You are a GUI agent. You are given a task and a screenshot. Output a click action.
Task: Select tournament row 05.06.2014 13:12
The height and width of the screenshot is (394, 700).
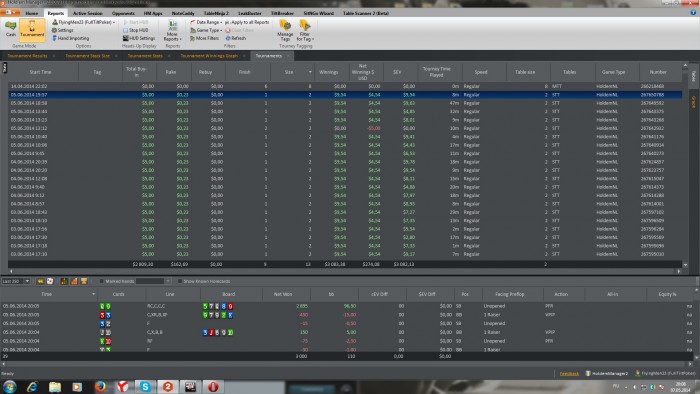click(345, 128)
